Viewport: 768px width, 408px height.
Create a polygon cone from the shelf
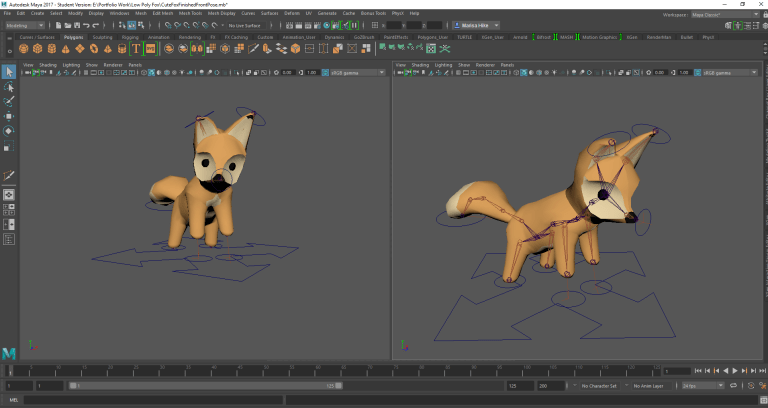(x=66, y=48)
